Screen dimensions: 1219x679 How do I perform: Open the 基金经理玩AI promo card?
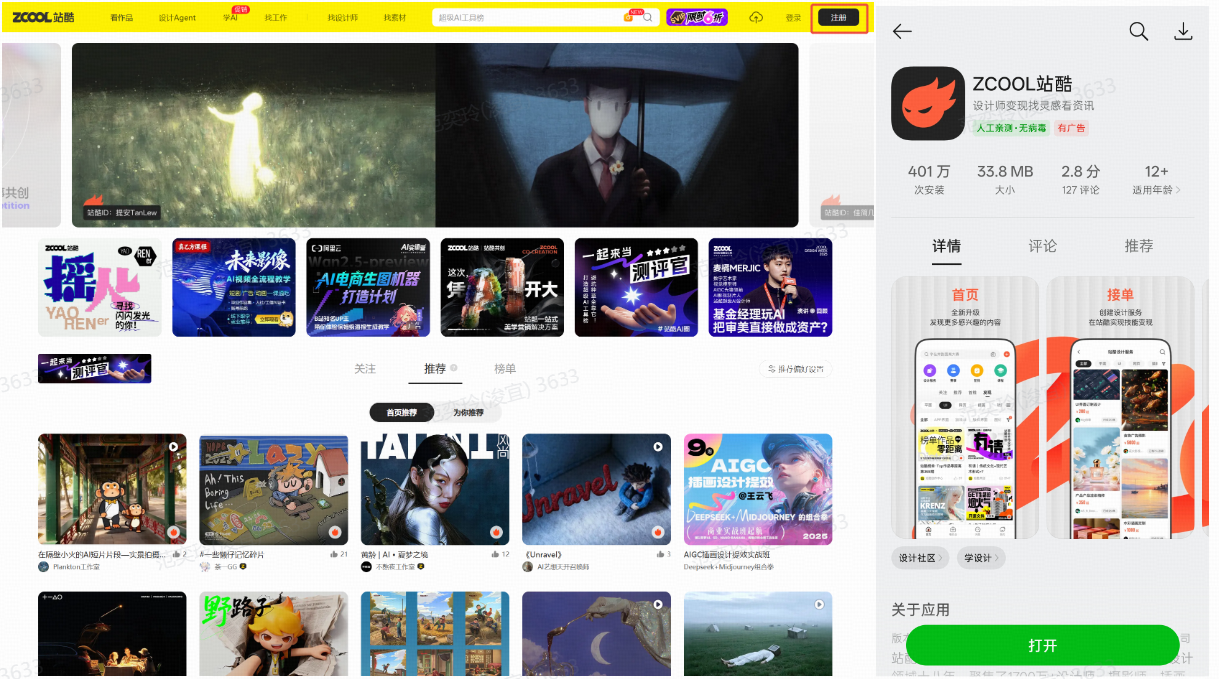point(770,287)
